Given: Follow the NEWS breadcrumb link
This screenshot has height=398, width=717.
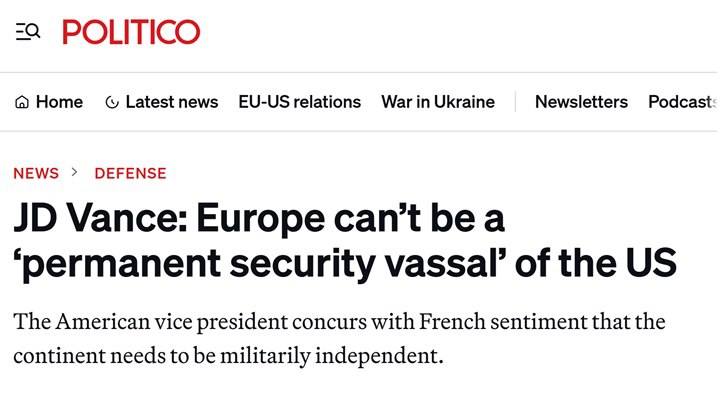Looking at the screenshot, I should pyautogui.click(x=36, y=173).
